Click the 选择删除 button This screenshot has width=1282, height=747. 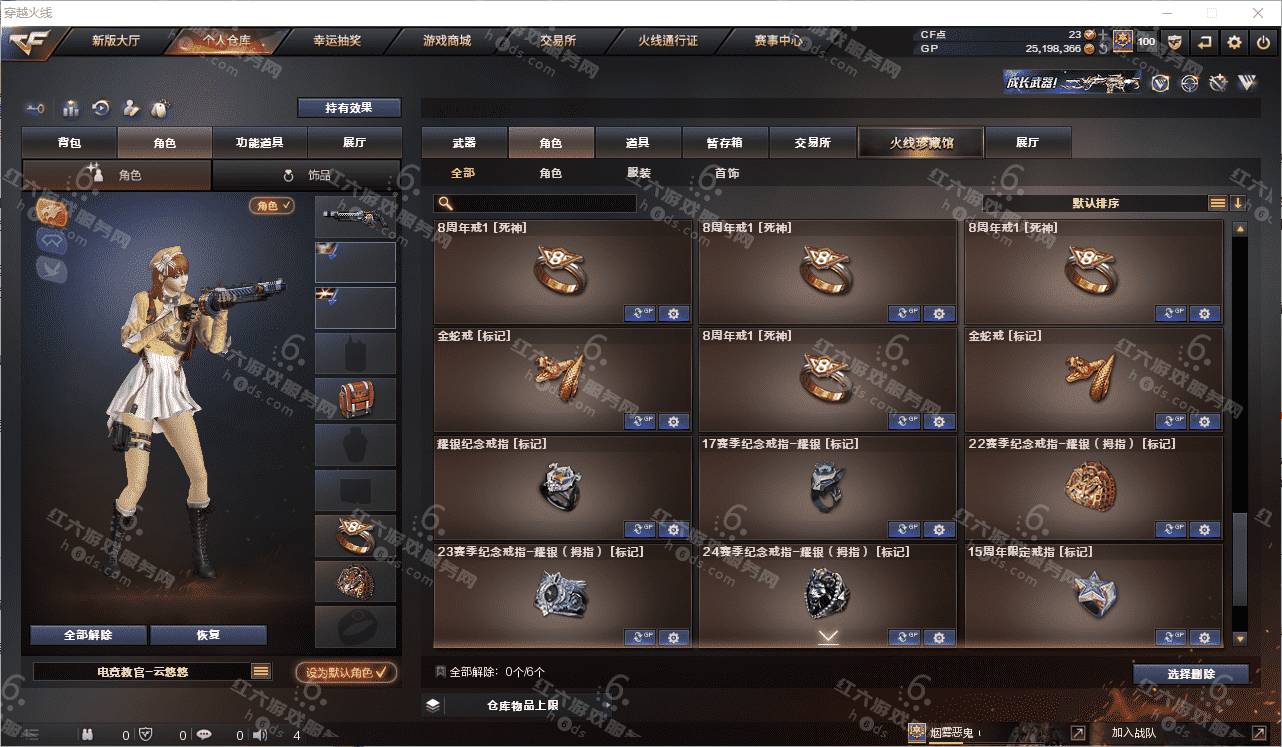[1191, 674]
